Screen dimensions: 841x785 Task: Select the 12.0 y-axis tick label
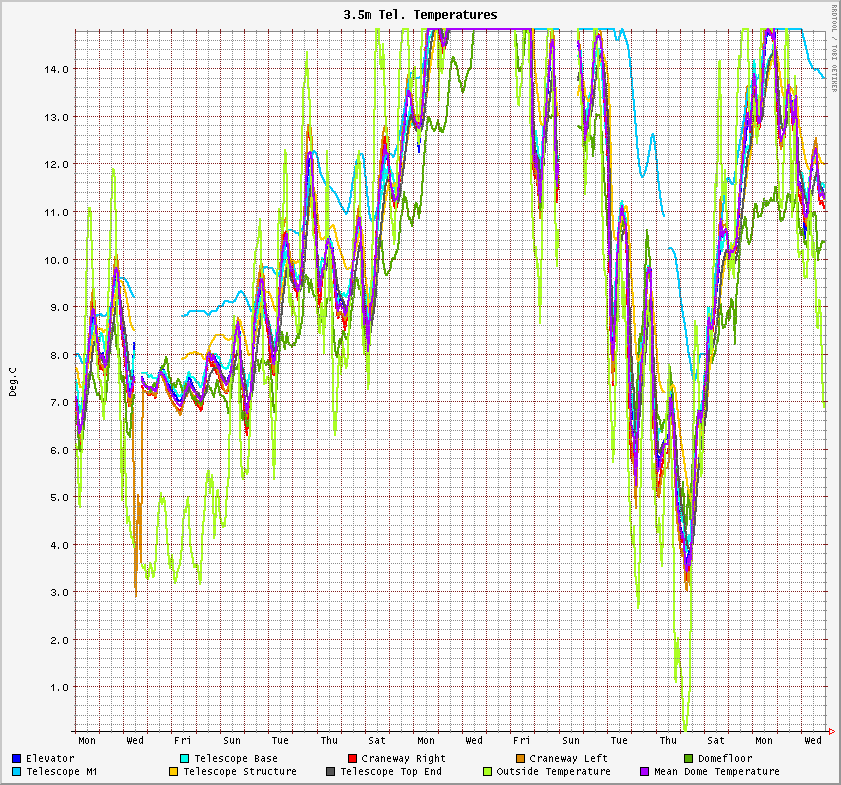tap(56, 164)
